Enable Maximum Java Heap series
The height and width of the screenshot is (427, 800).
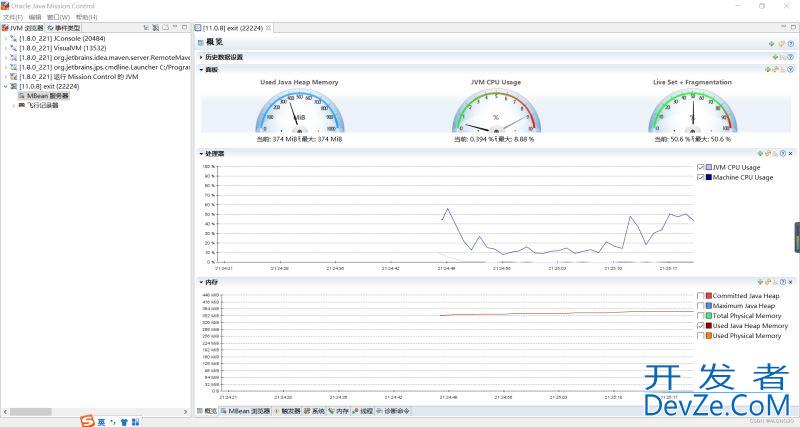701,306
